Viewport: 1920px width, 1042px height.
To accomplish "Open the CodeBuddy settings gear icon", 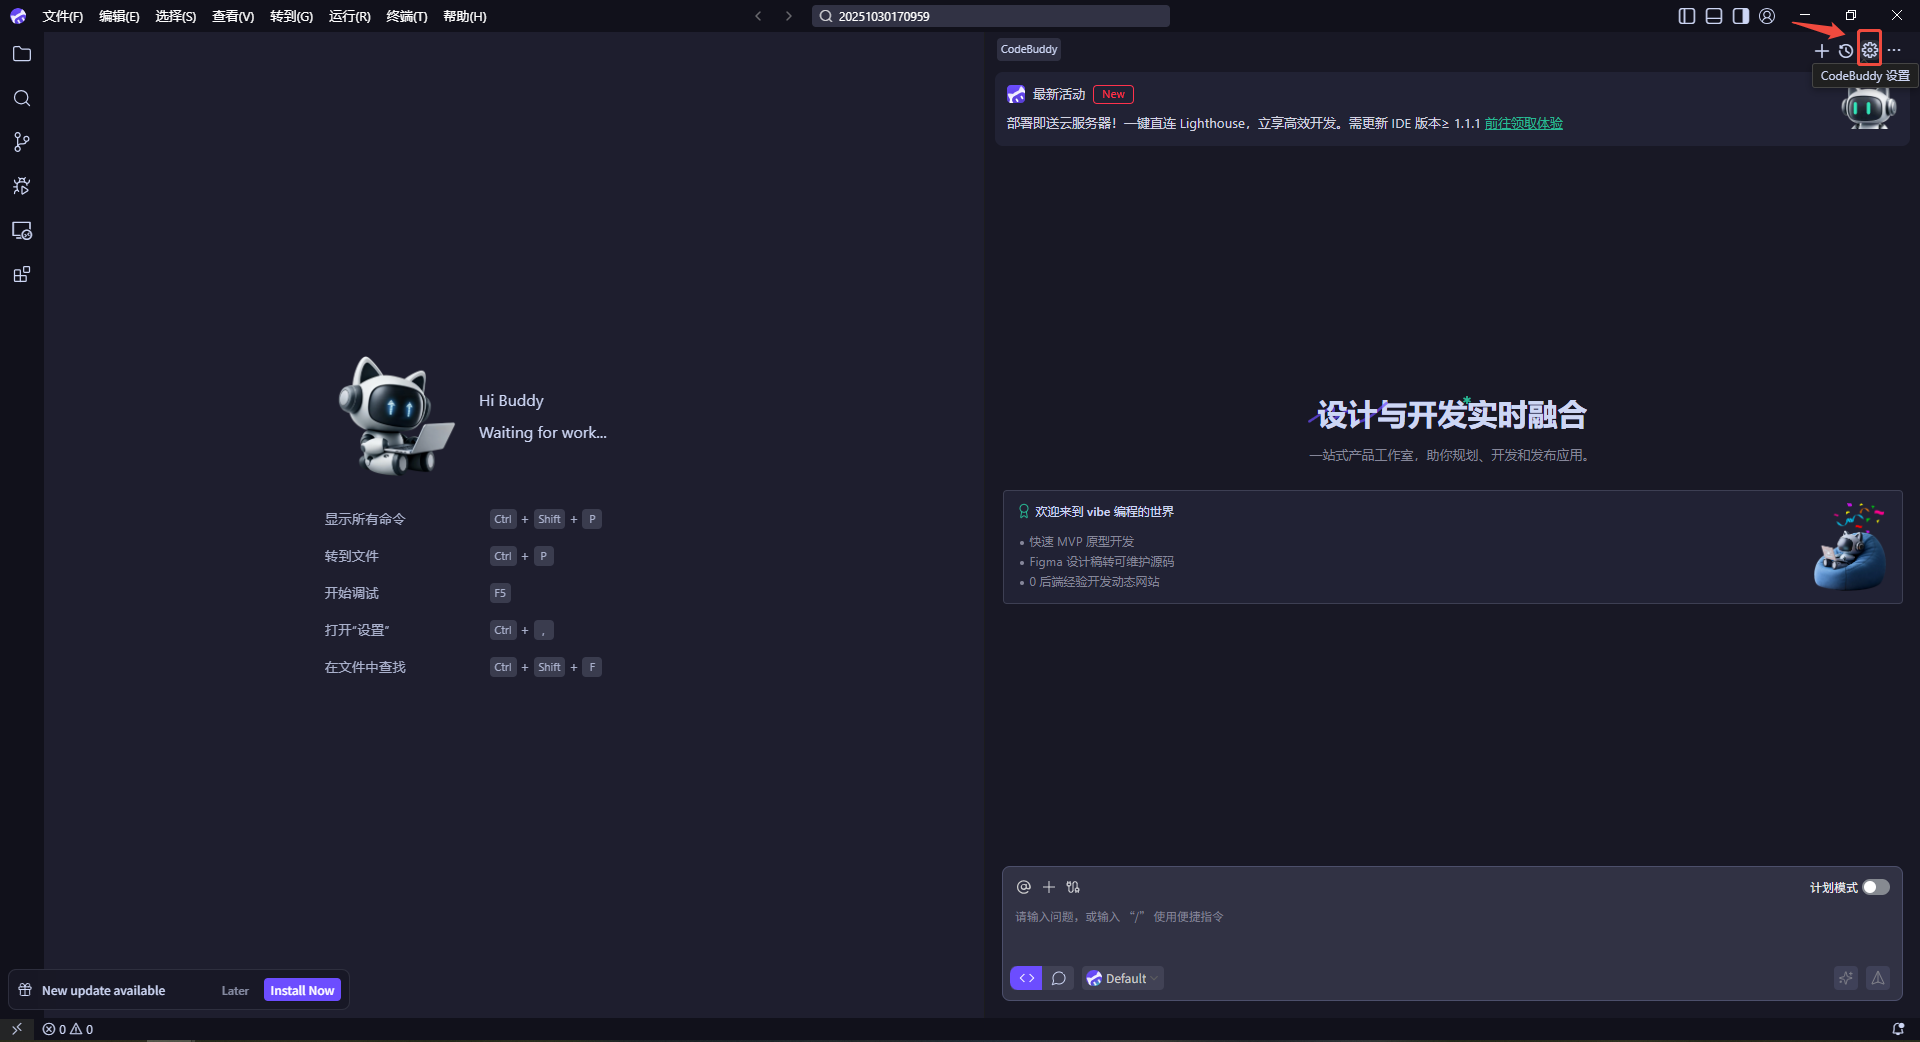I will pos(1869,50).
